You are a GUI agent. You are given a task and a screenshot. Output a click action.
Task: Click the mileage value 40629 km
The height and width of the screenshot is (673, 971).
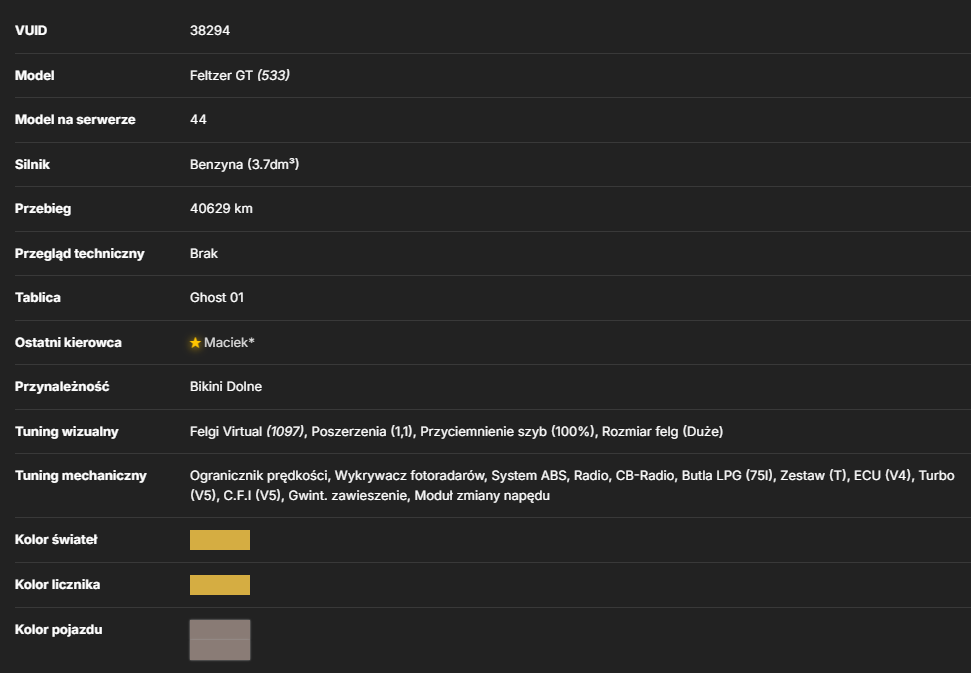point(221,209)
